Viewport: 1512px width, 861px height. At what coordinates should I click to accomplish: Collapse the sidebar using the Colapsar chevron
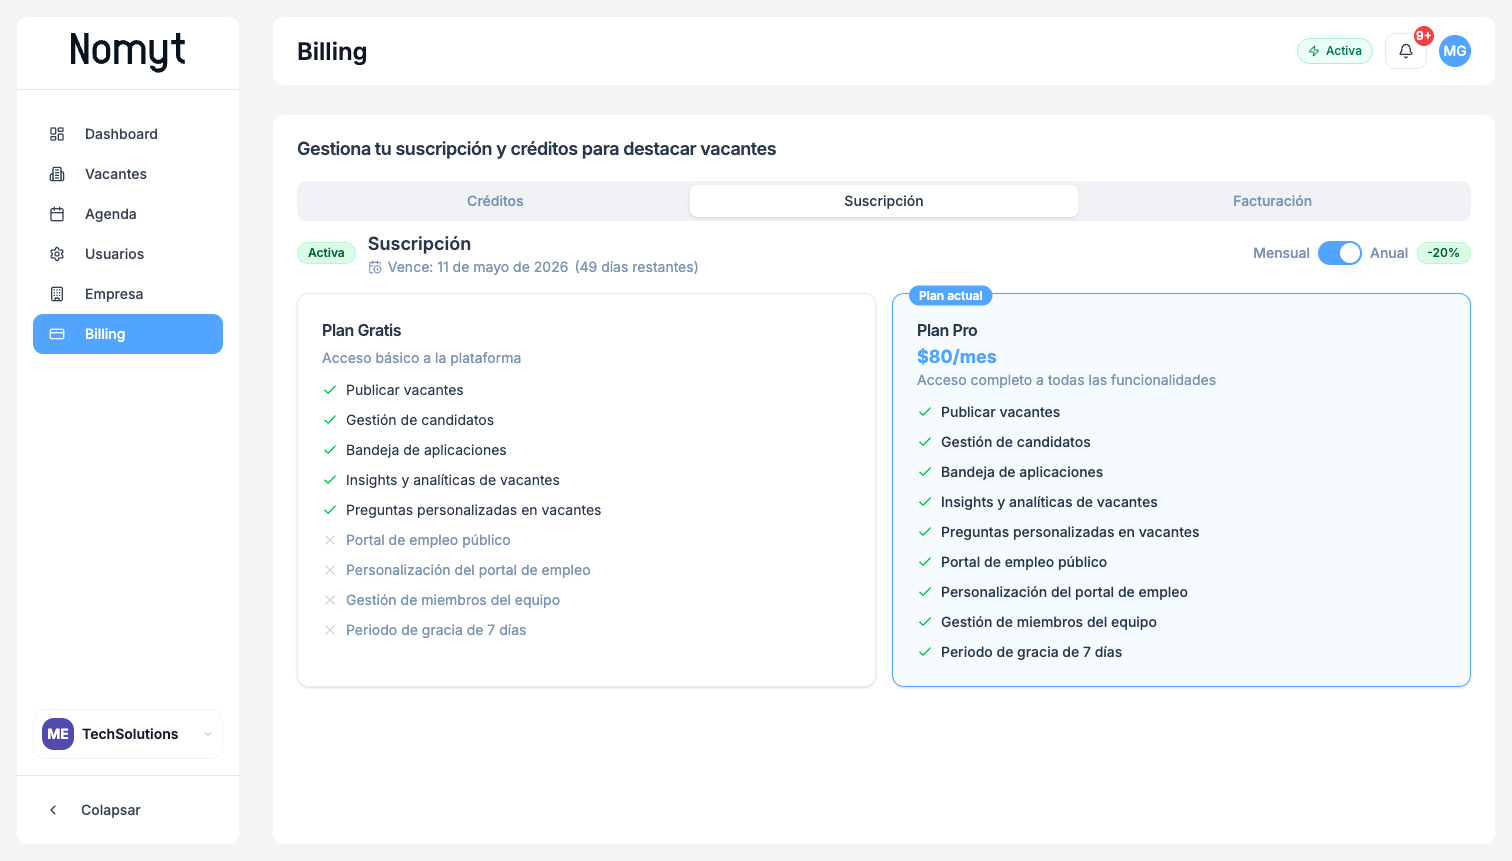pos(54,810)
